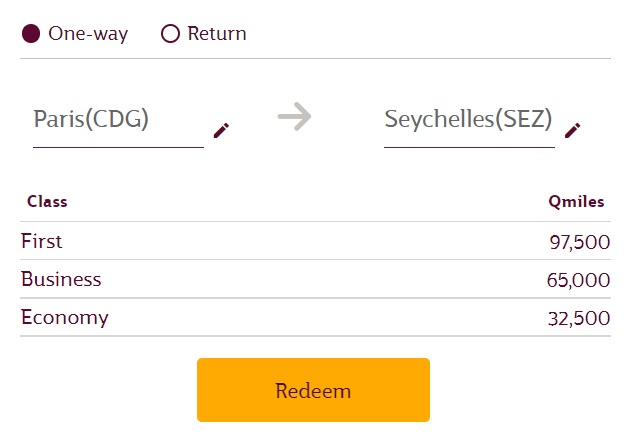Edit the Paris(CDG) origin with pencil icon

(221, 130)
